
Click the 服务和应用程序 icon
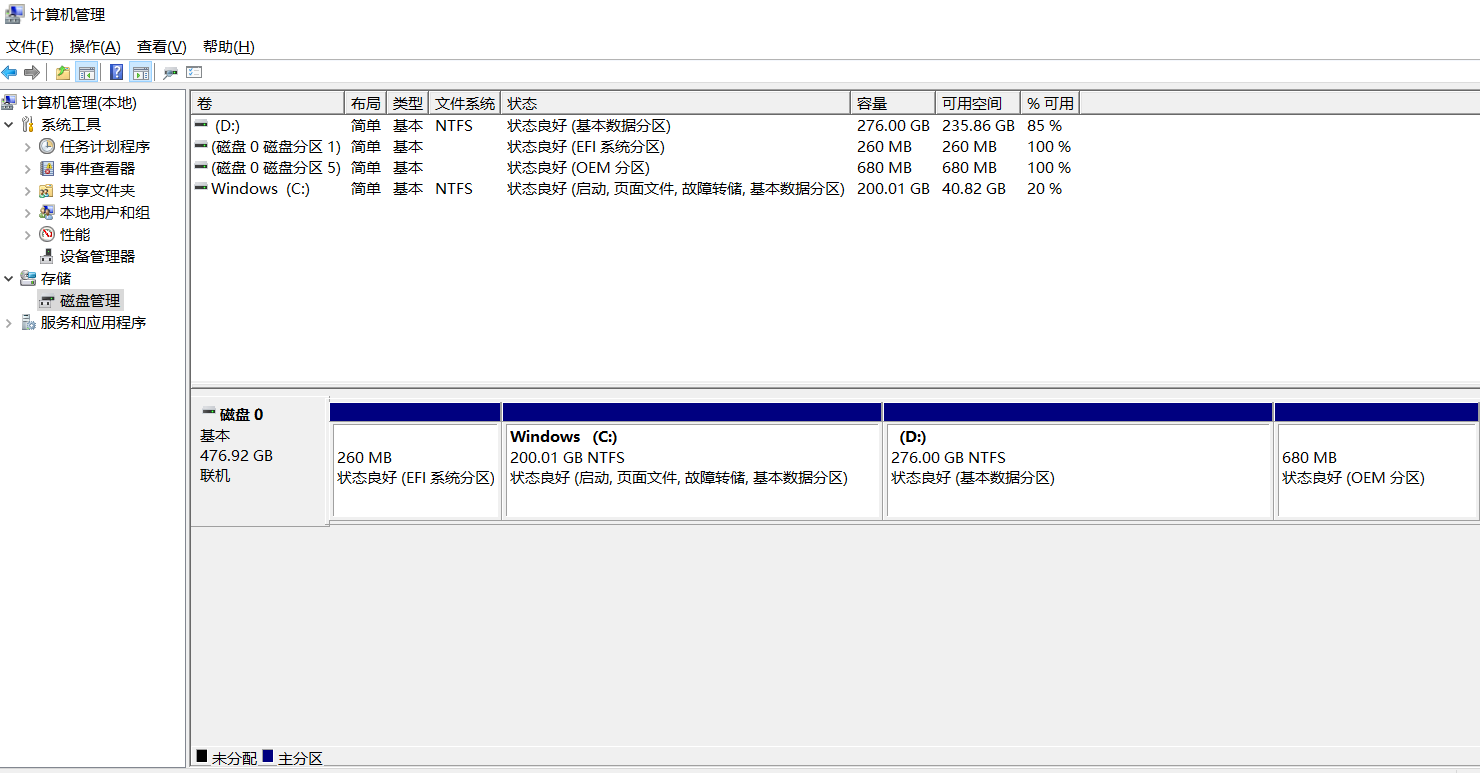pos(28,322)
